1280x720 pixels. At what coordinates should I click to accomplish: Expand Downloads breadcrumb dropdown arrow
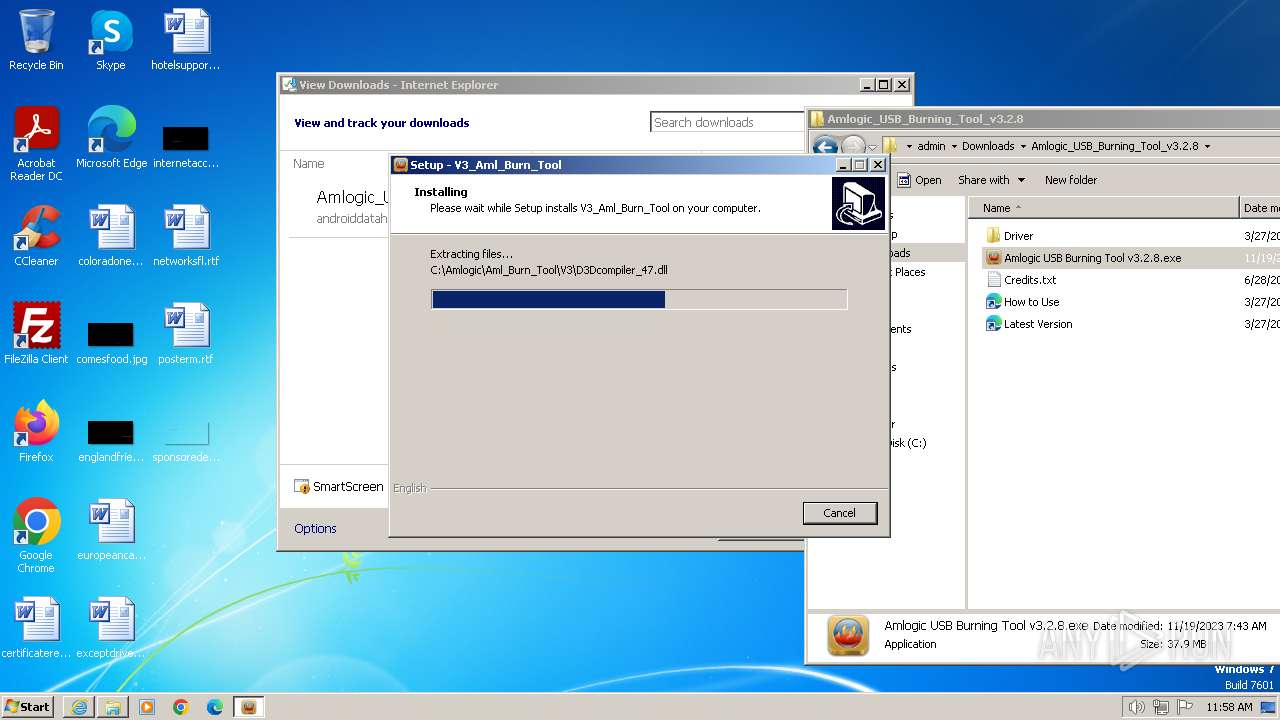click(1023, 146)
